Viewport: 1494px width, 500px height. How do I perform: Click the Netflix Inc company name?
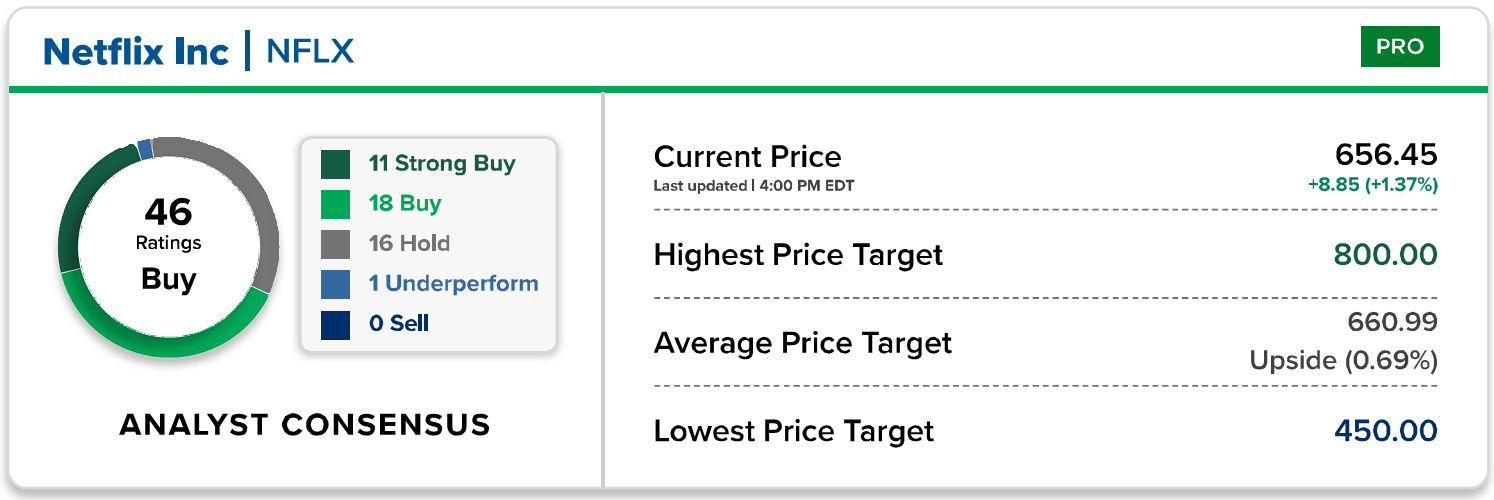point(136,51)
